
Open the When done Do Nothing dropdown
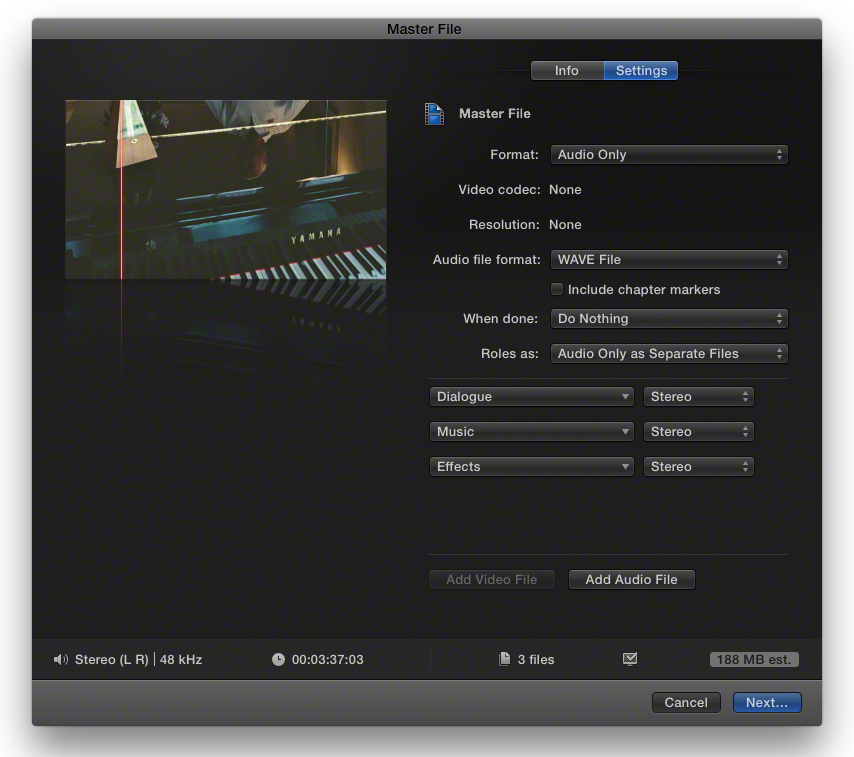coord(669,319)
